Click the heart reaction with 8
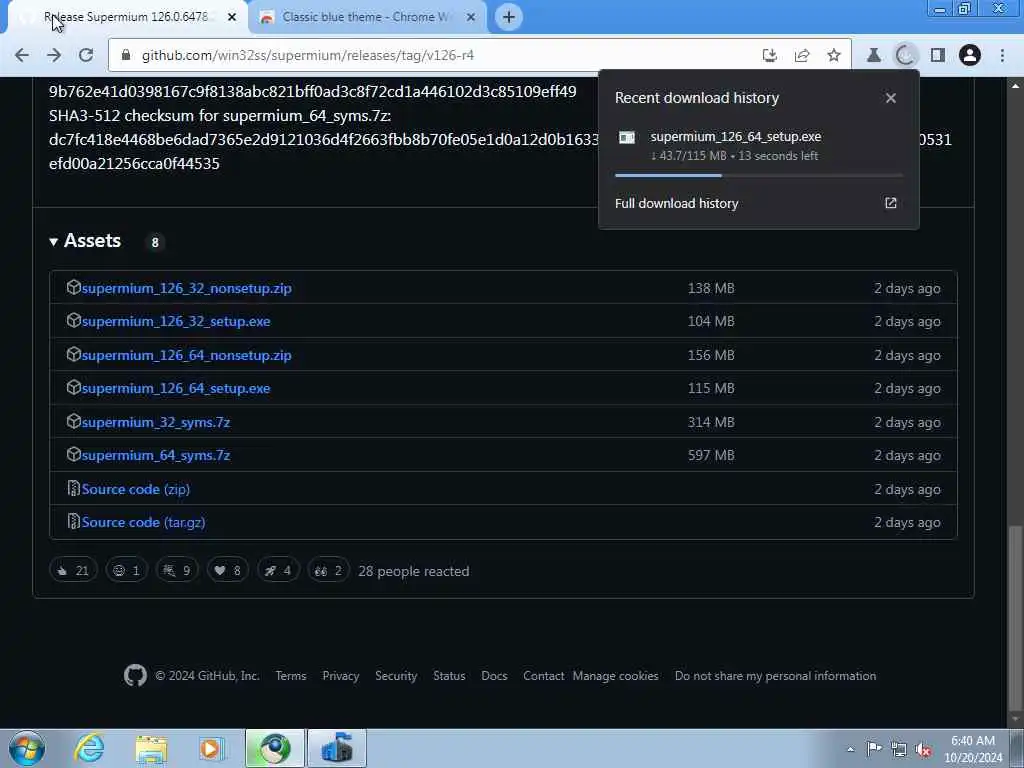 [227, 571]
